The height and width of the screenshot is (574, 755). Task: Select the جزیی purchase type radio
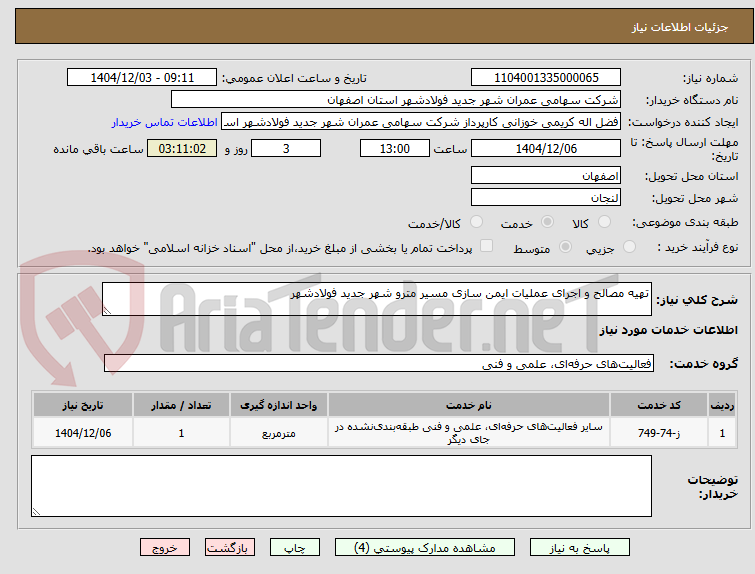coord(629,247)
